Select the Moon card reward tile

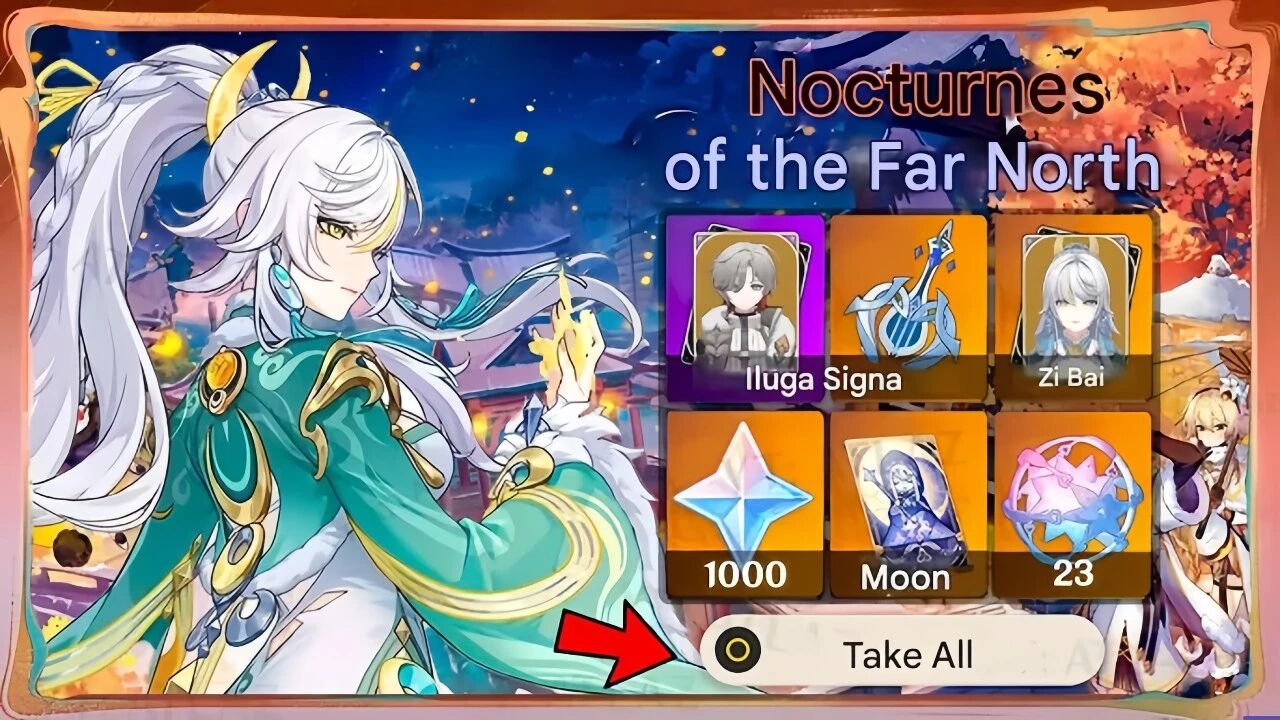tap(908, 503)
